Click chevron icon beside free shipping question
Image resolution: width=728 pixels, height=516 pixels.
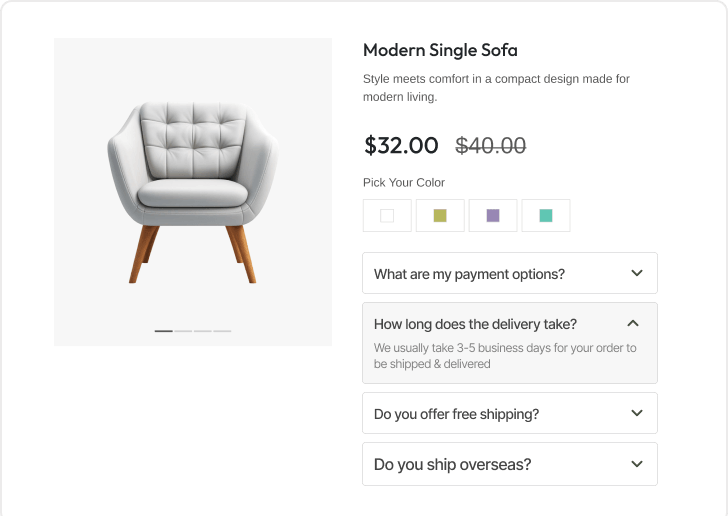pos(637,413)
